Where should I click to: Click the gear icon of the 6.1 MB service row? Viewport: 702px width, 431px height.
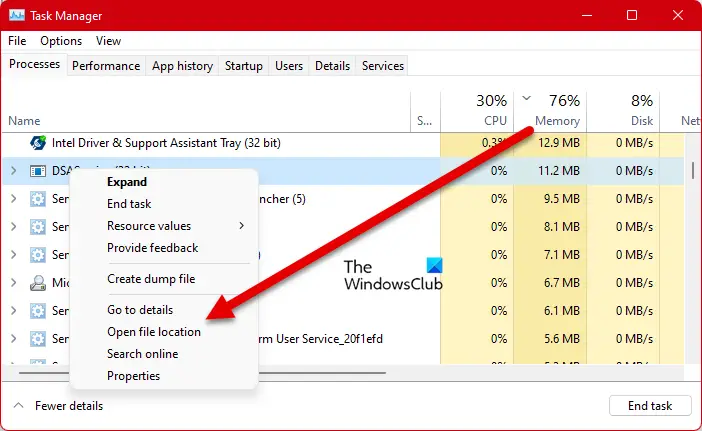point(38,311)
